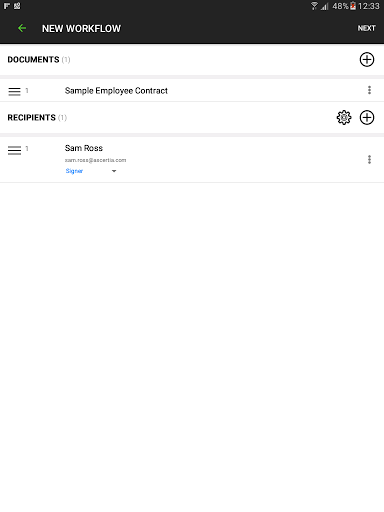Viewport: 384px width, 512px height.
Task: Open Sample Employee Contract overflow menu
Action: click(x=369, y=90)
